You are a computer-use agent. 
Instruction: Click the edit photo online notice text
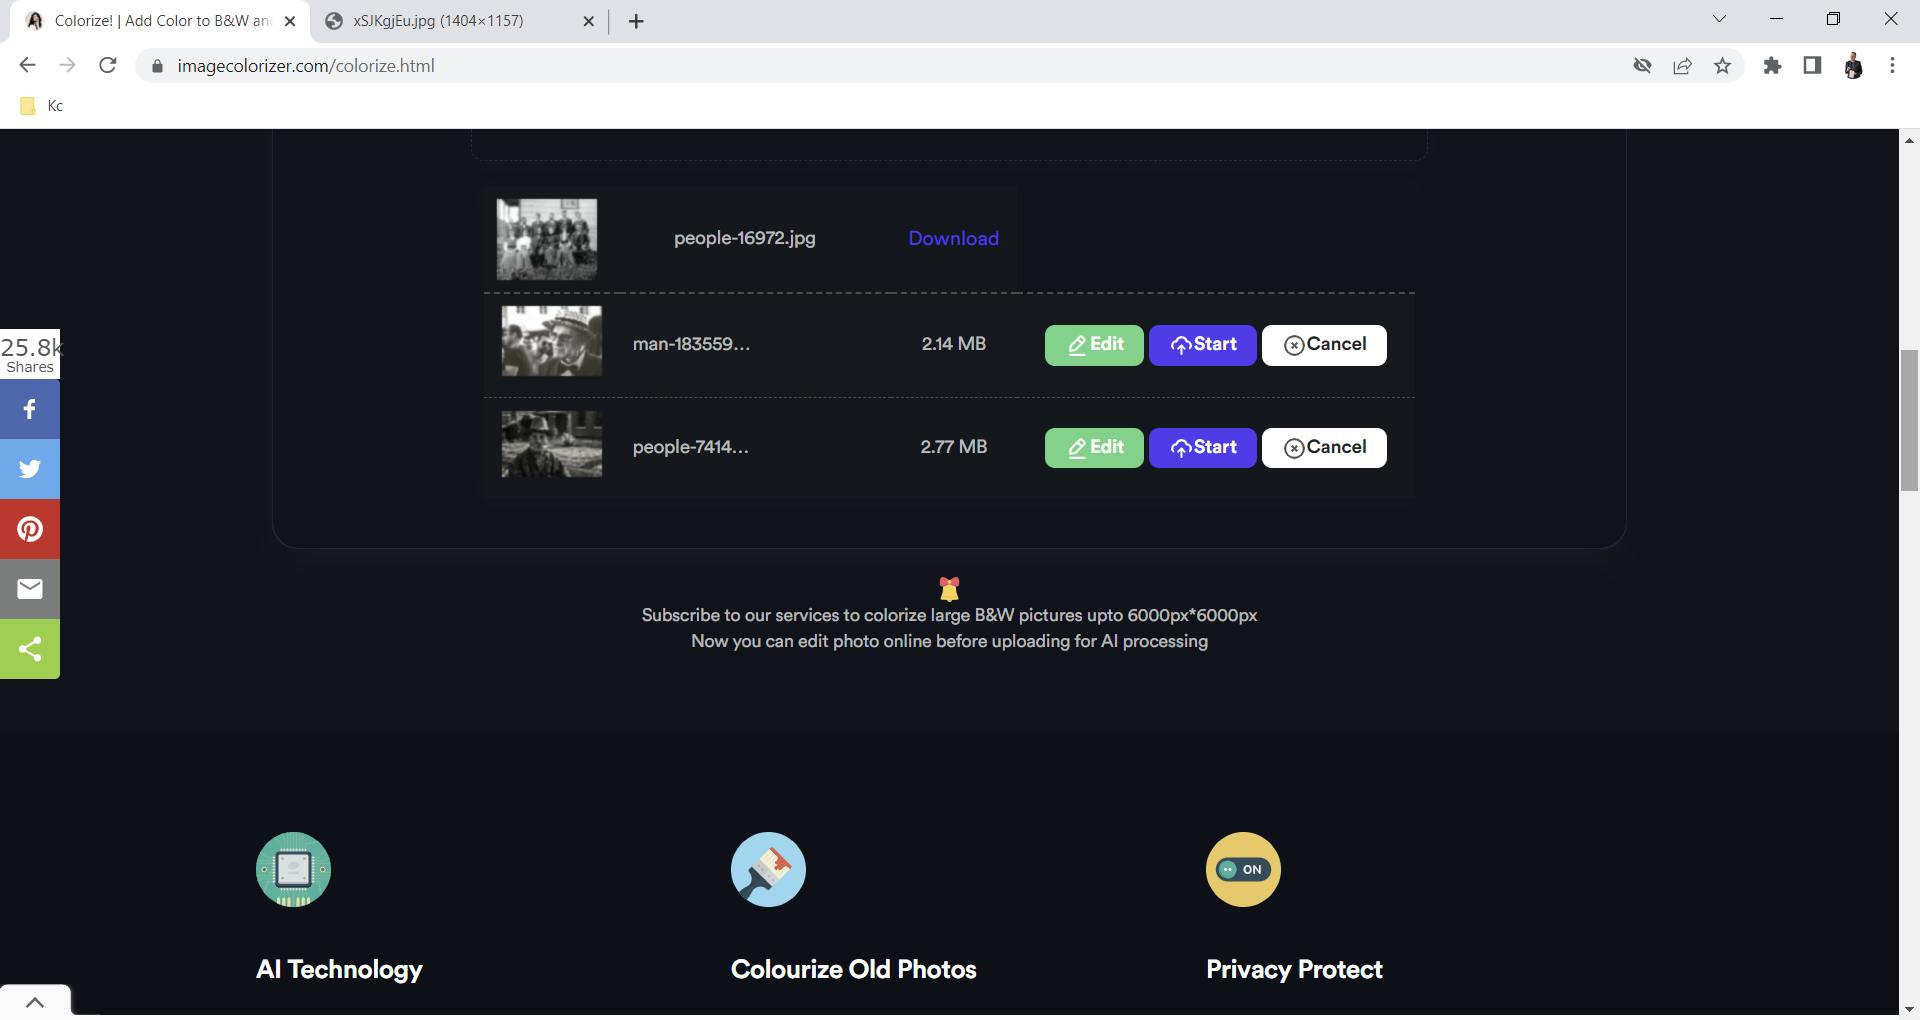949,642
